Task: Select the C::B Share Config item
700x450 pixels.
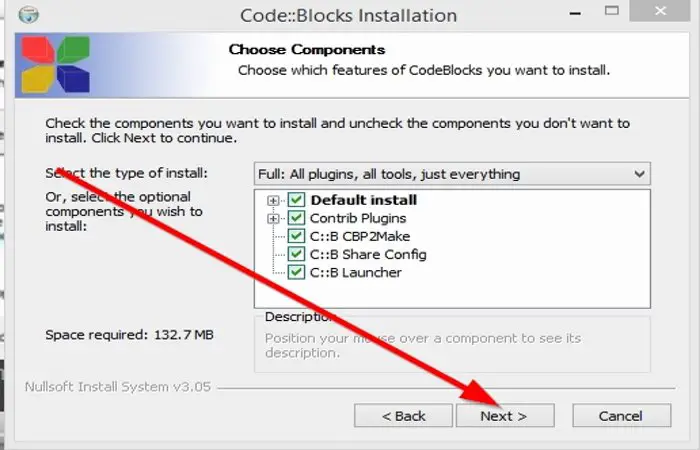Action: pyautogui.click(x=368, y=254)
